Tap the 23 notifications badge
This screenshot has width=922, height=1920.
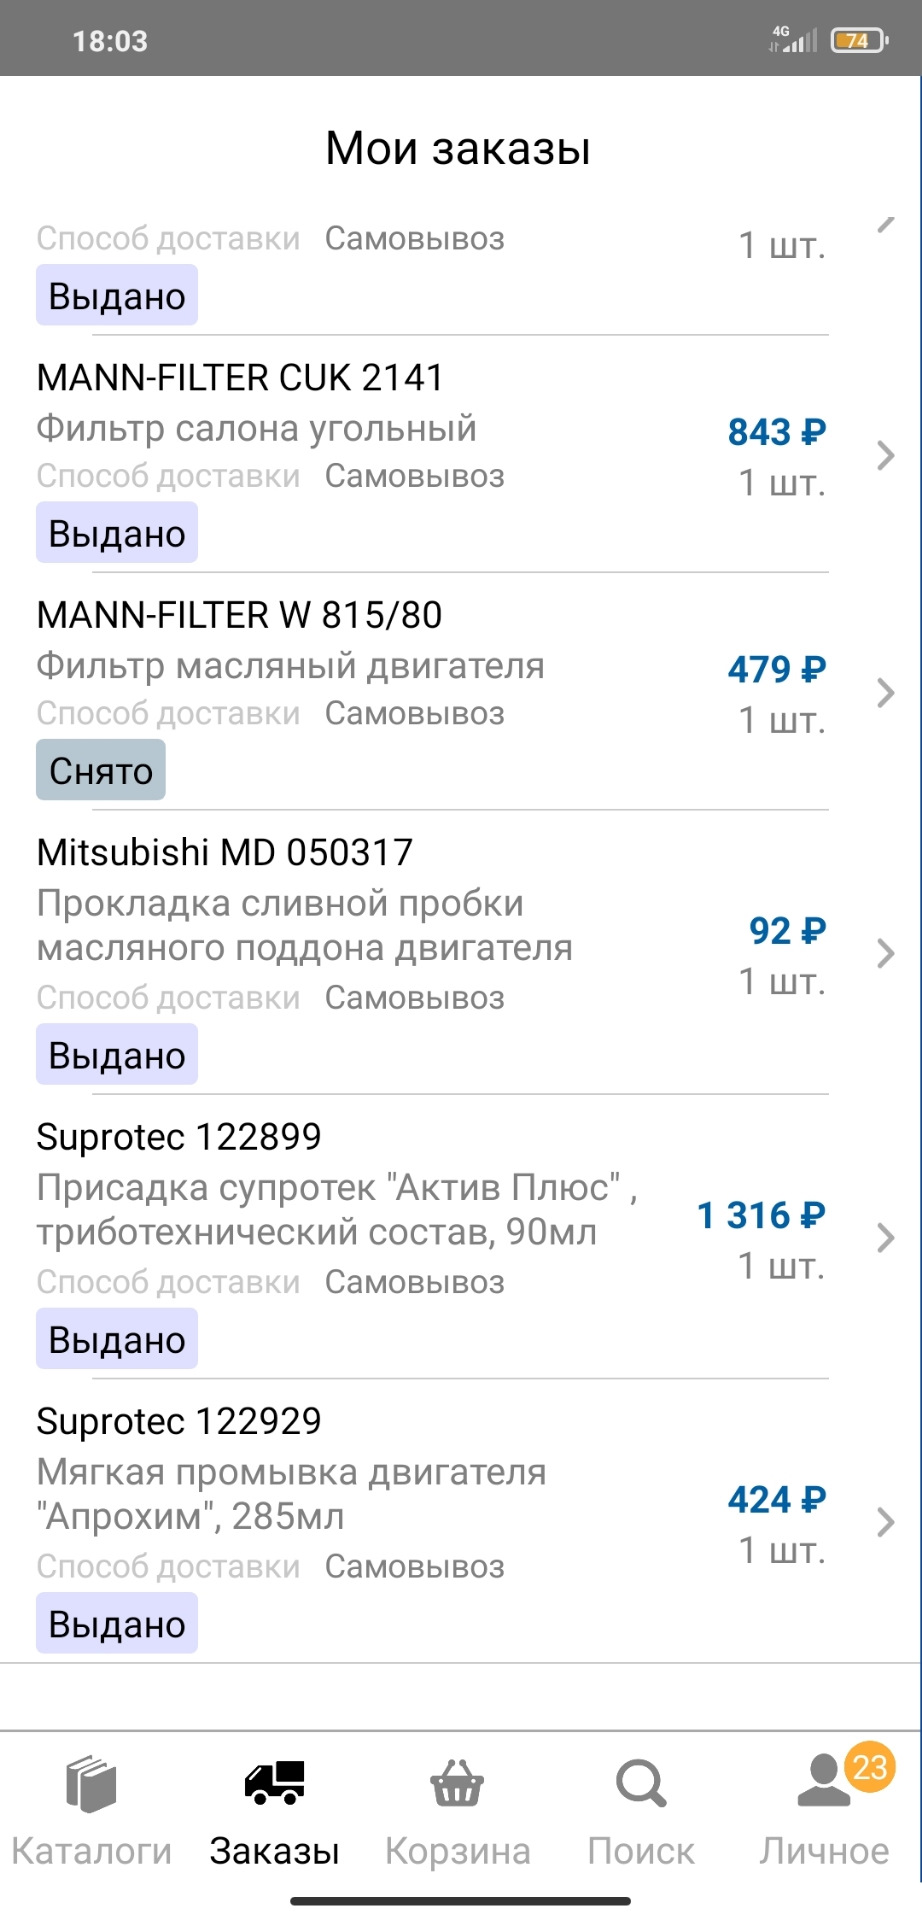869,1768
